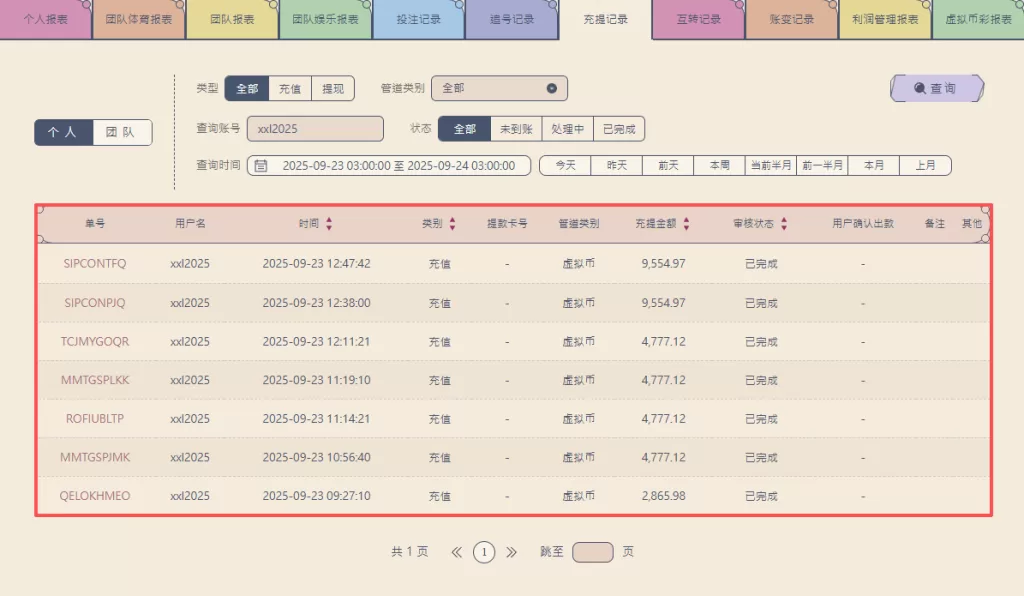Click the 跳至 page number box
Screen dimensions: 1024x596
593,552
